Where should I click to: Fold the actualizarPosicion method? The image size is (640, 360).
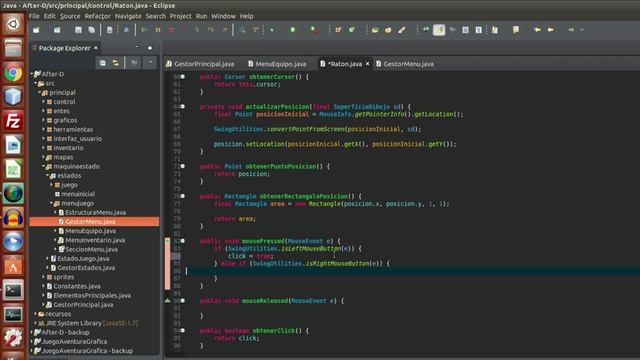[182, 107]
